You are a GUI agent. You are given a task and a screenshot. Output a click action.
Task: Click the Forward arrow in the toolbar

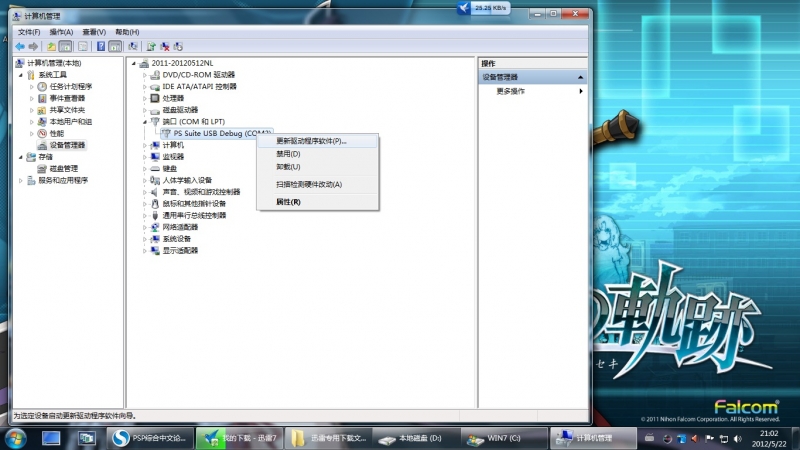pyautogui.click(x=33, y=46)
